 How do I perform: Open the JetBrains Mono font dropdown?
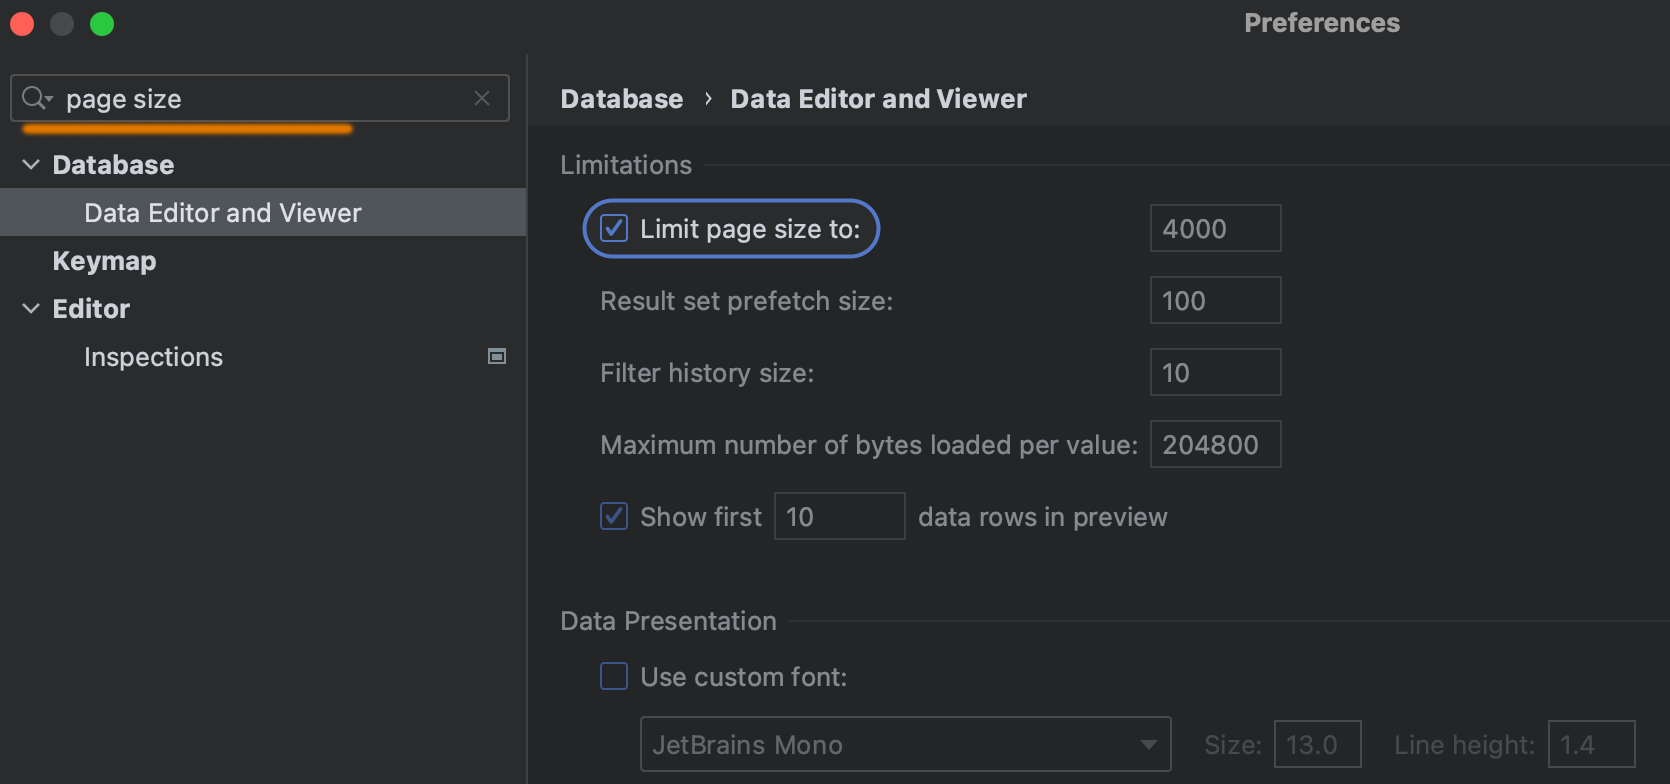click(905, 744)
